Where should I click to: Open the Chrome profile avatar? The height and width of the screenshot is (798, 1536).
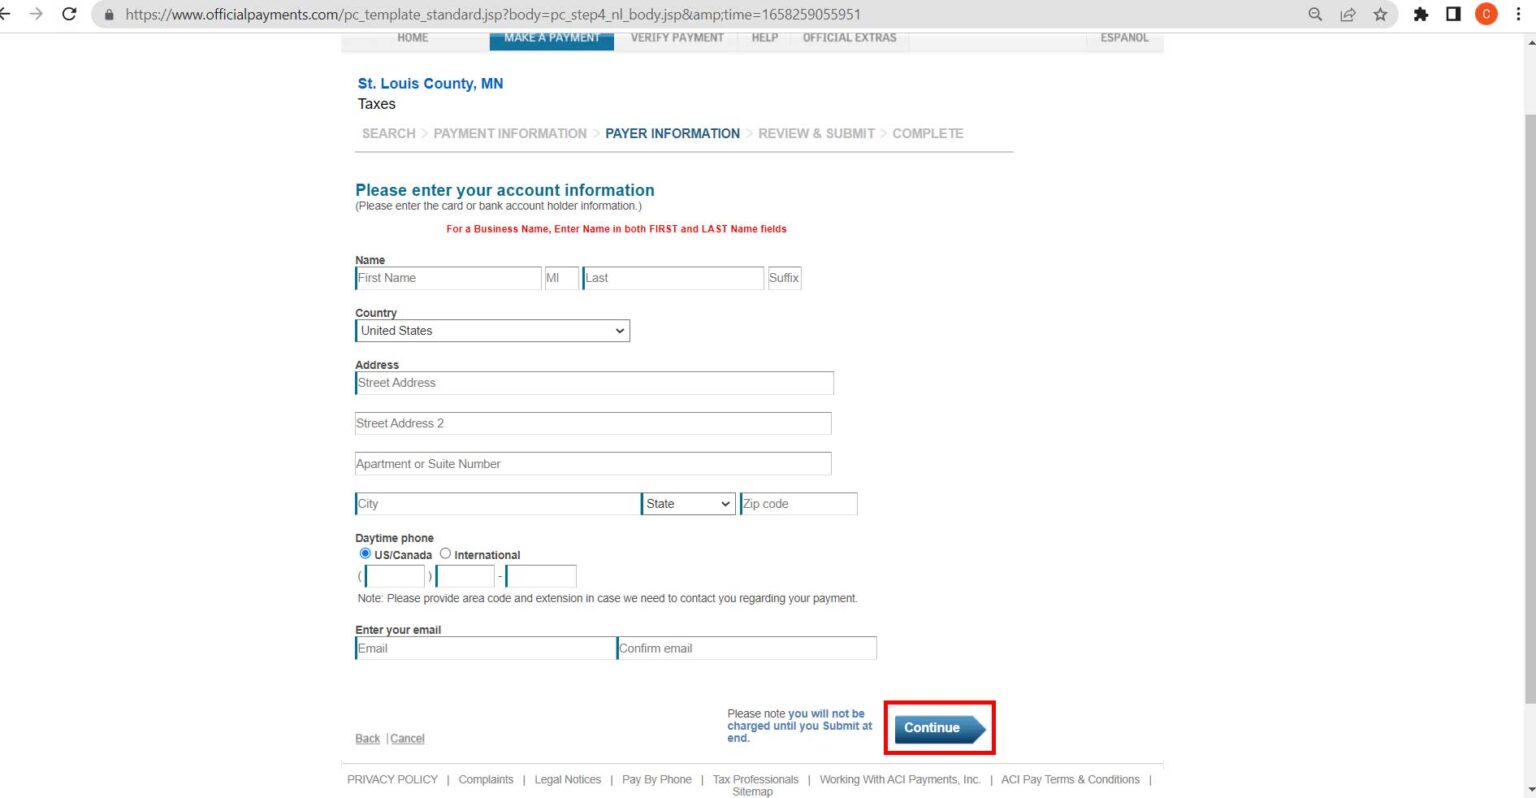[x=1486, y=14]
